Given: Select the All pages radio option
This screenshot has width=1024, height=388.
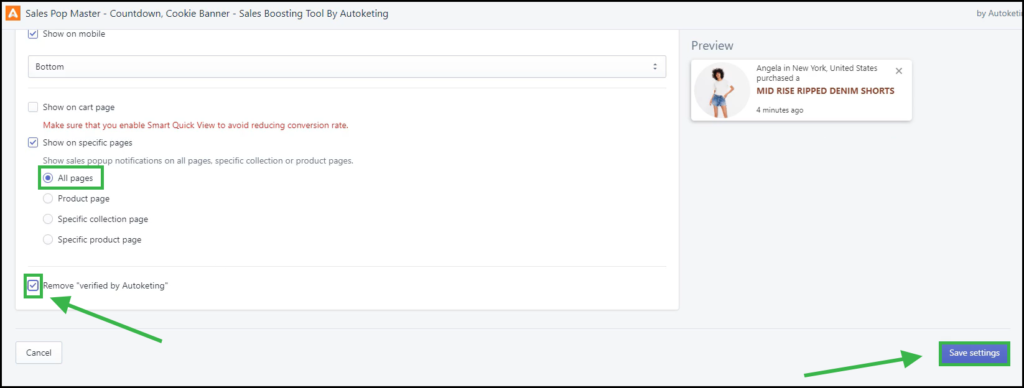Looking at the screenshot, I should tap(48, 178).
